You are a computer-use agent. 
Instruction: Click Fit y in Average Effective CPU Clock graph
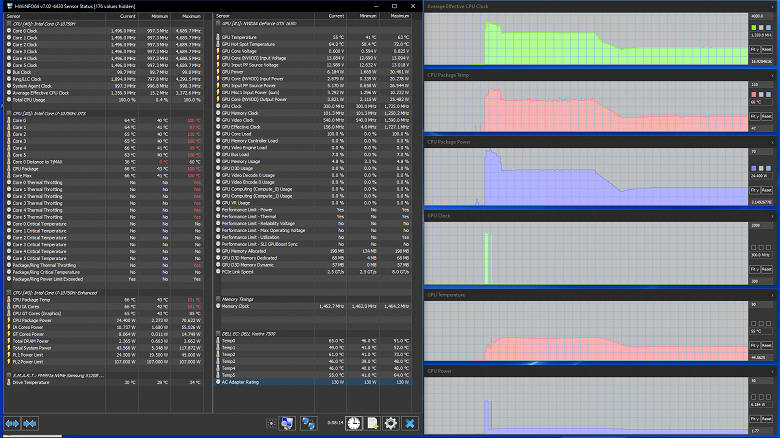pos(755,50)
